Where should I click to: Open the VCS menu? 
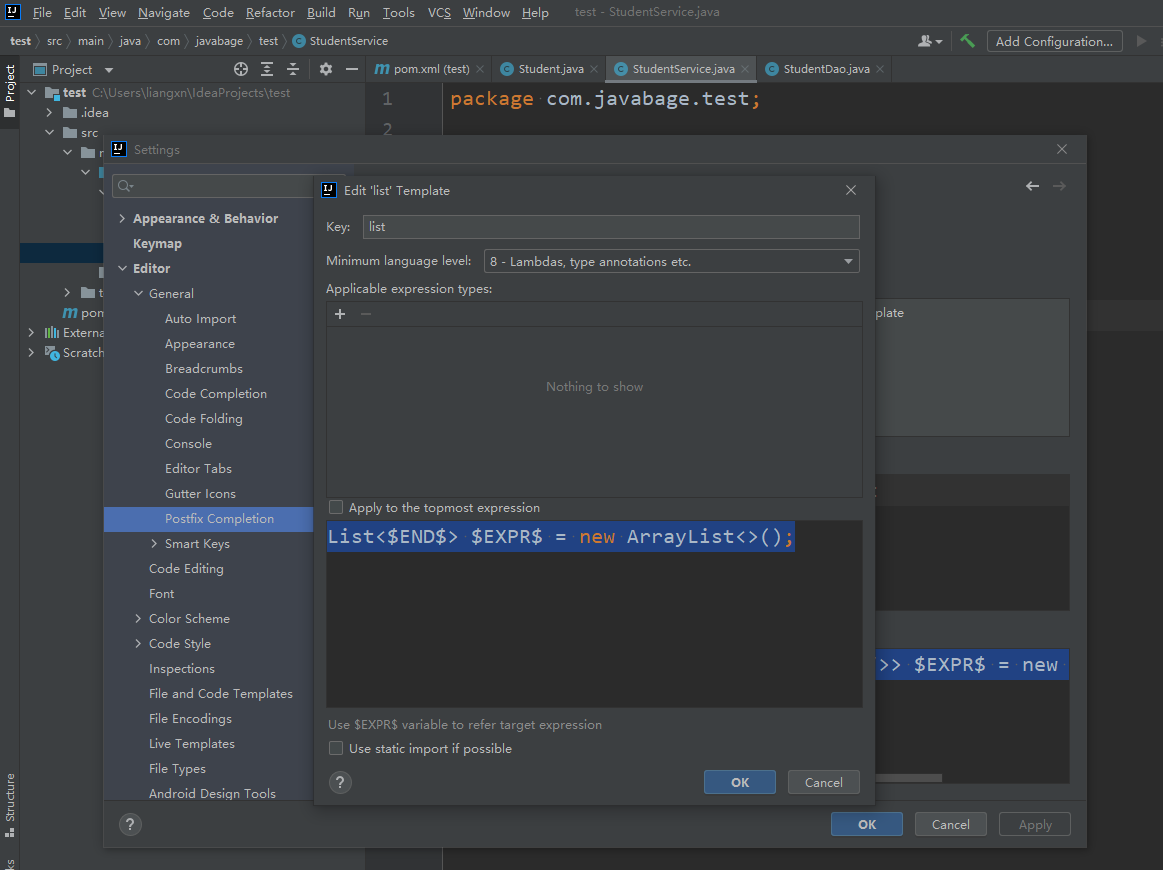click(439, 13)
